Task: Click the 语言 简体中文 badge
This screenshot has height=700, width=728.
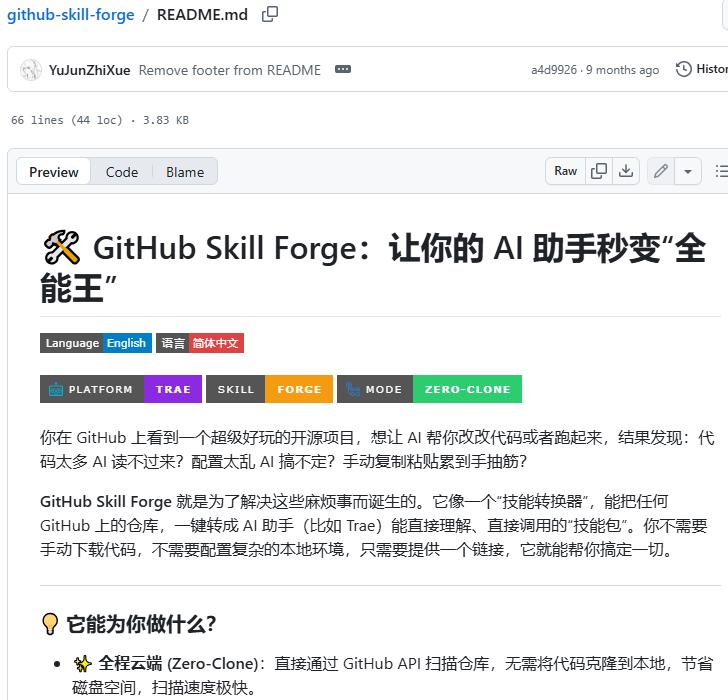Action: [x=200, y=343]
